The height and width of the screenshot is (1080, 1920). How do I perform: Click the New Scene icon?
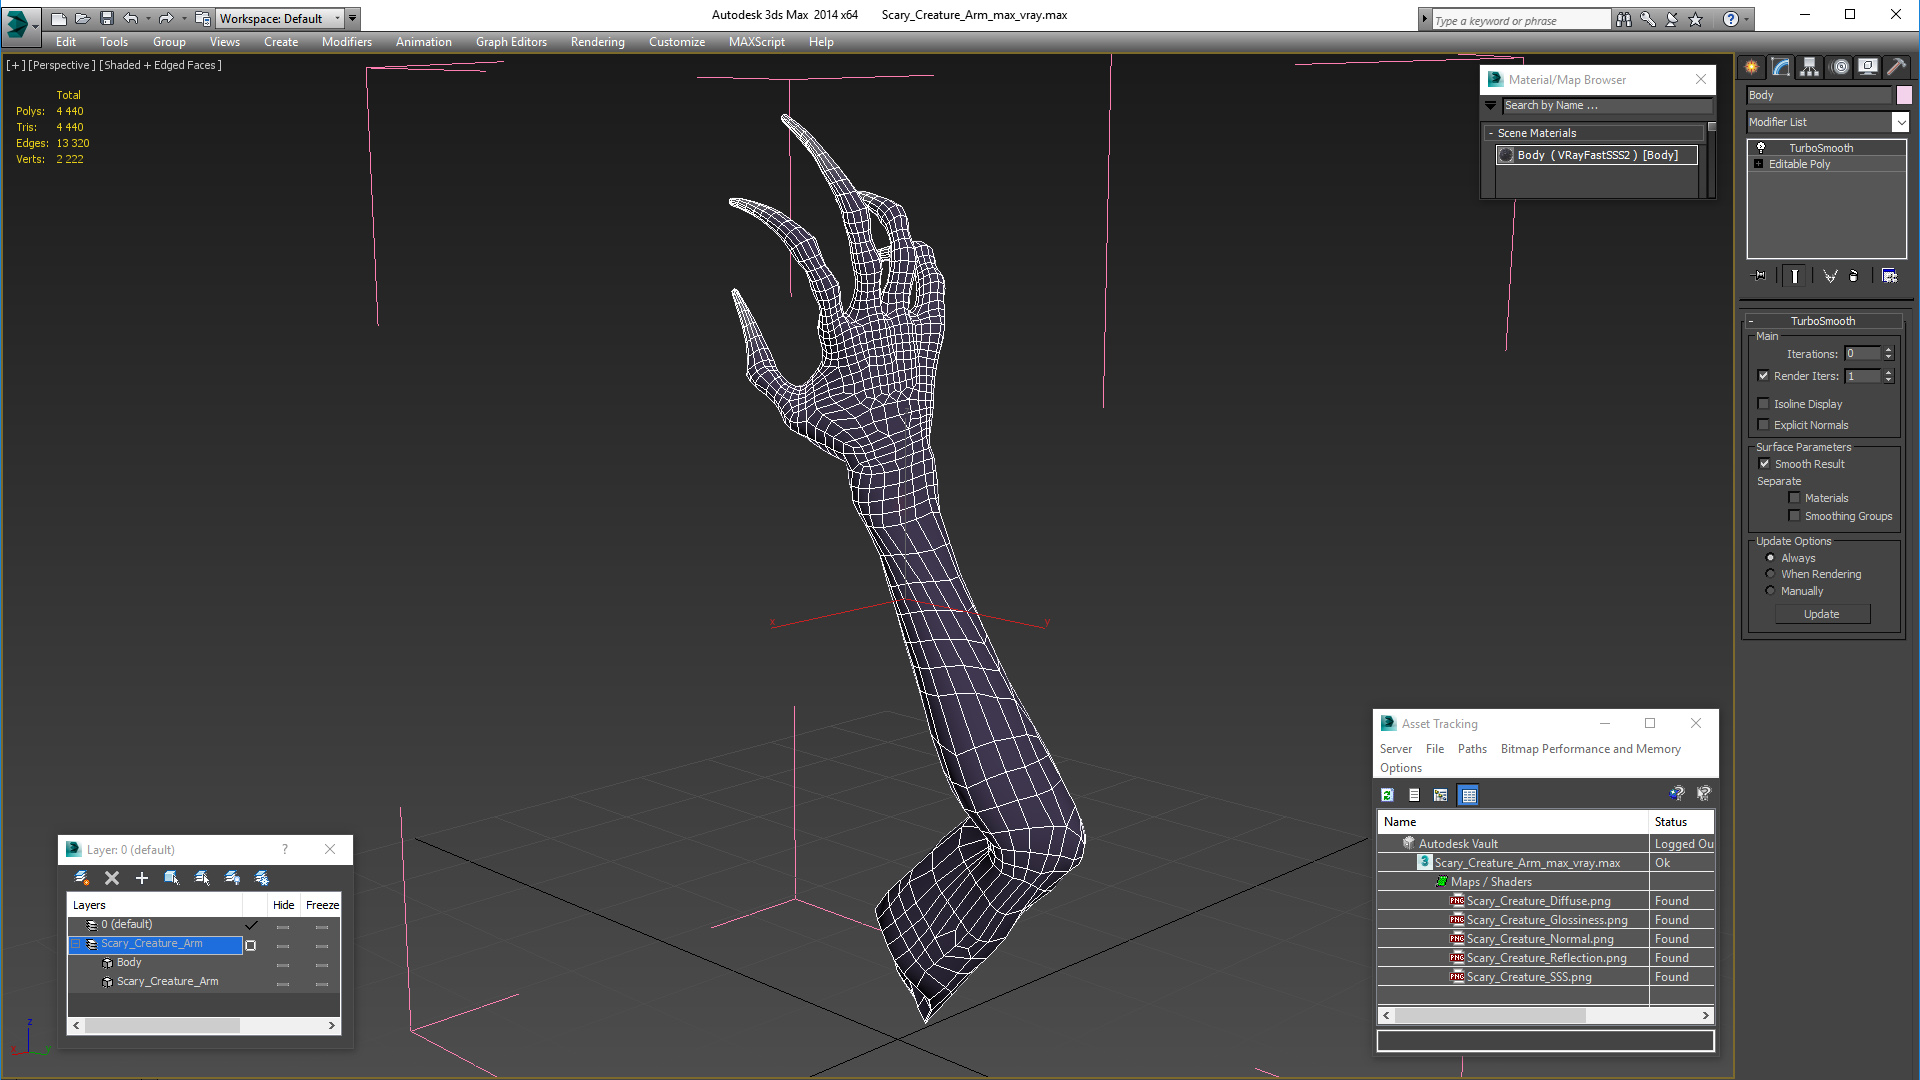pyautogui.click(x=59, y=18)
